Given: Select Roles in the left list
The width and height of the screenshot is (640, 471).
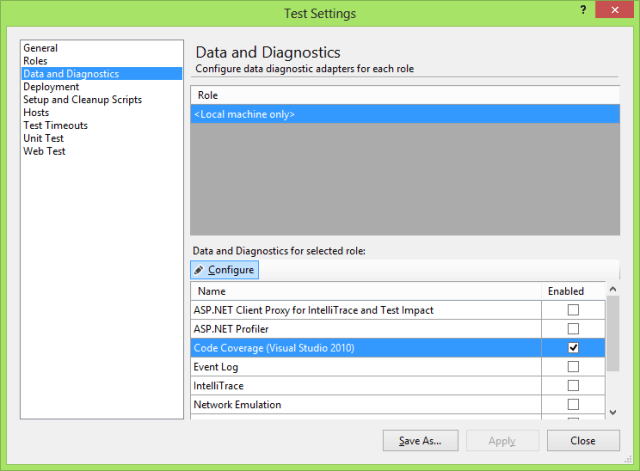Looking at the screenshot, I should (x=36, y=61).
